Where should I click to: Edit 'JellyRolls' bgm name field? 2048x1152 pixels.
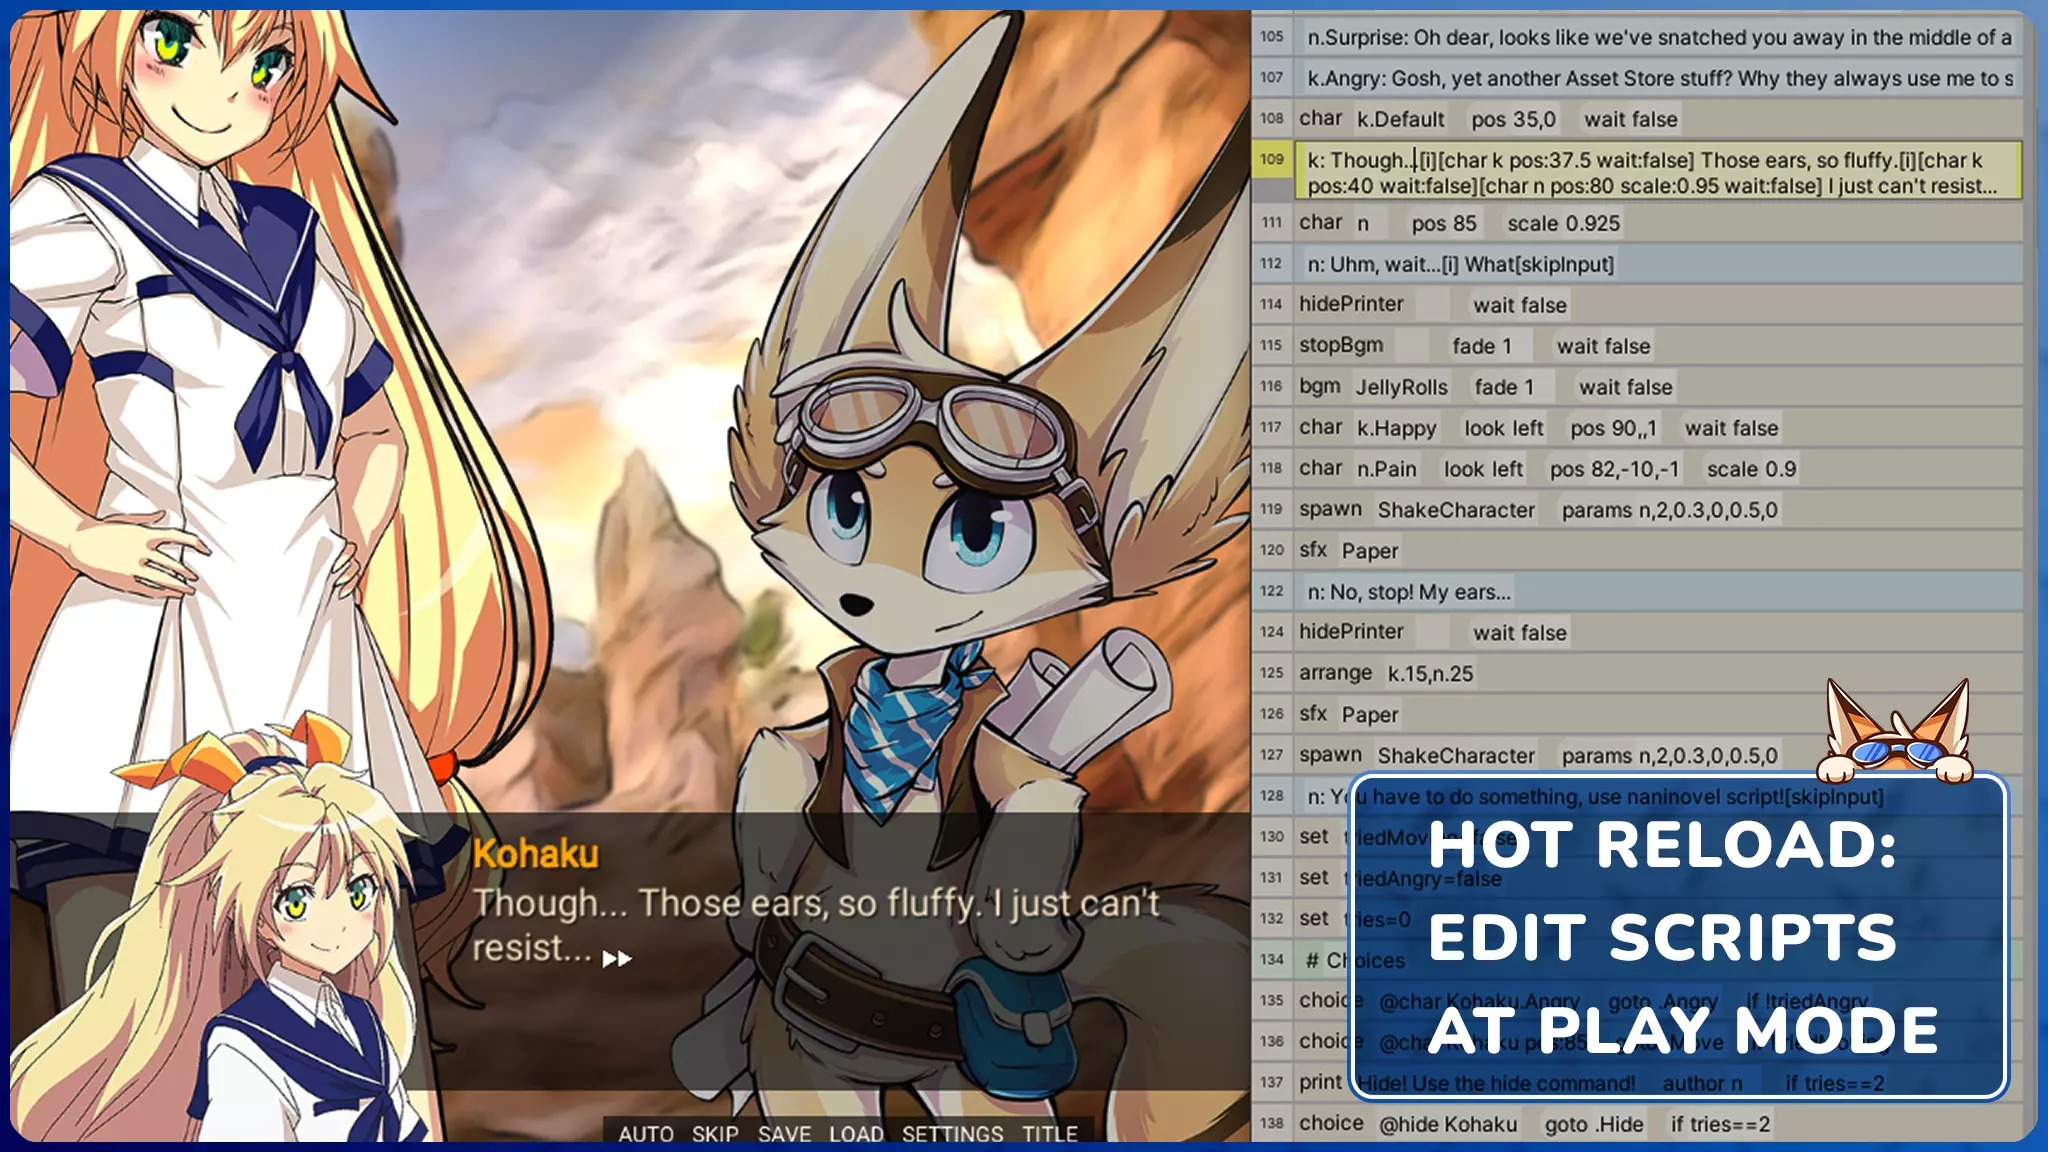(1401, 387)
